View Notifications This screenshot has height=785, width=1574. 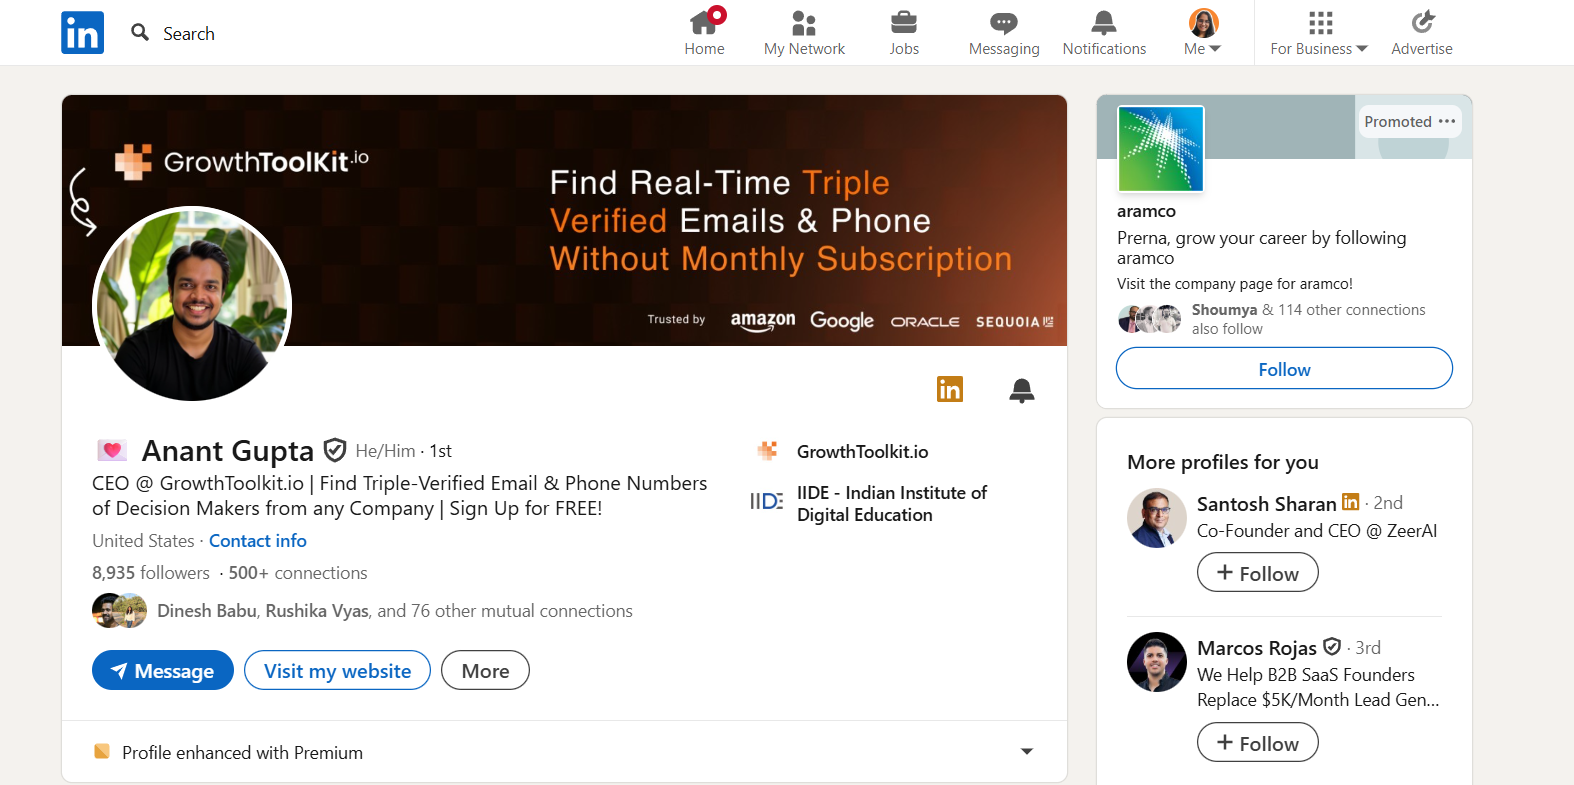tap(1104, 33)
